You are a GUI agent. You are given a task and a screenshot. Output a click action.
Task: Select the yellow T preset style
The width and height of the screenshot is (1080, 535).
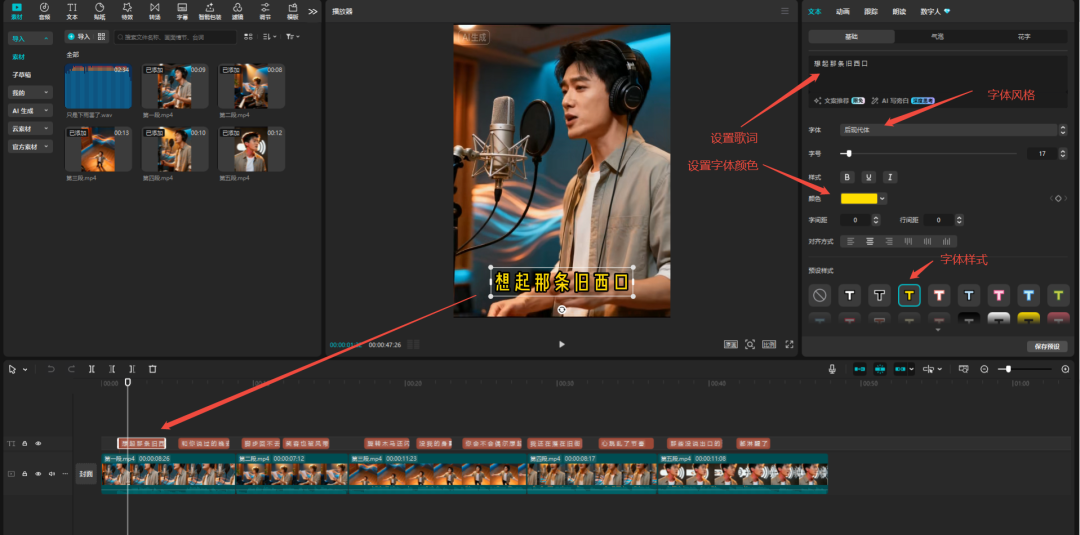(909, 295)
